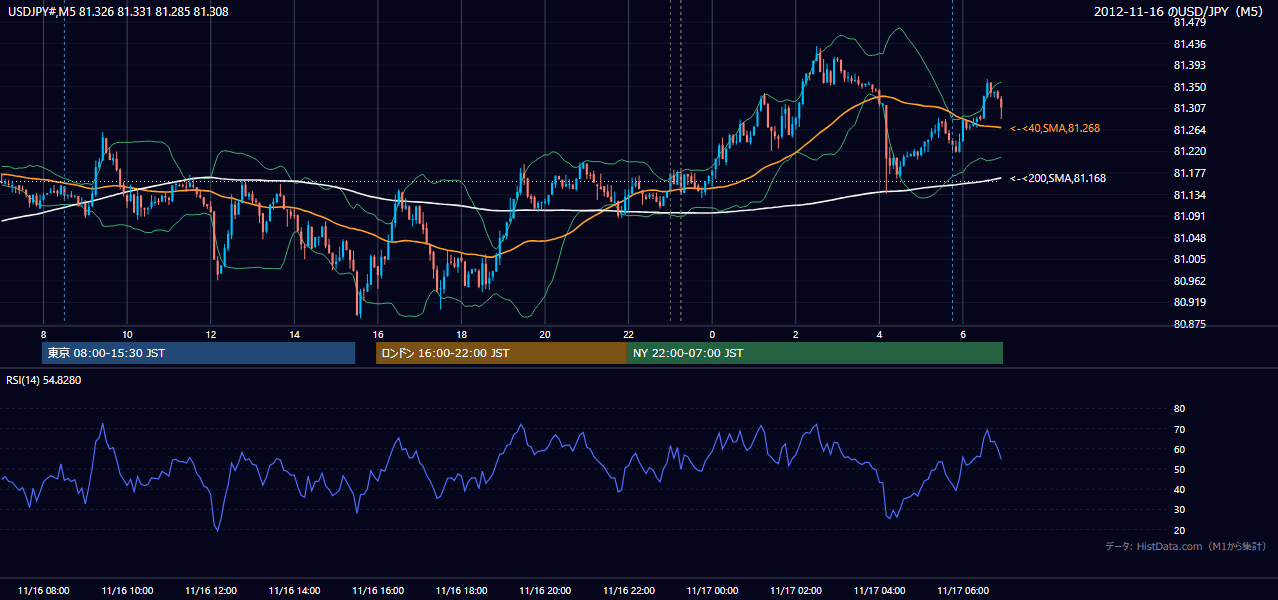Click bottom date label 11/16 10:00
Screen dimensions: 1278x600
(127, 591)
